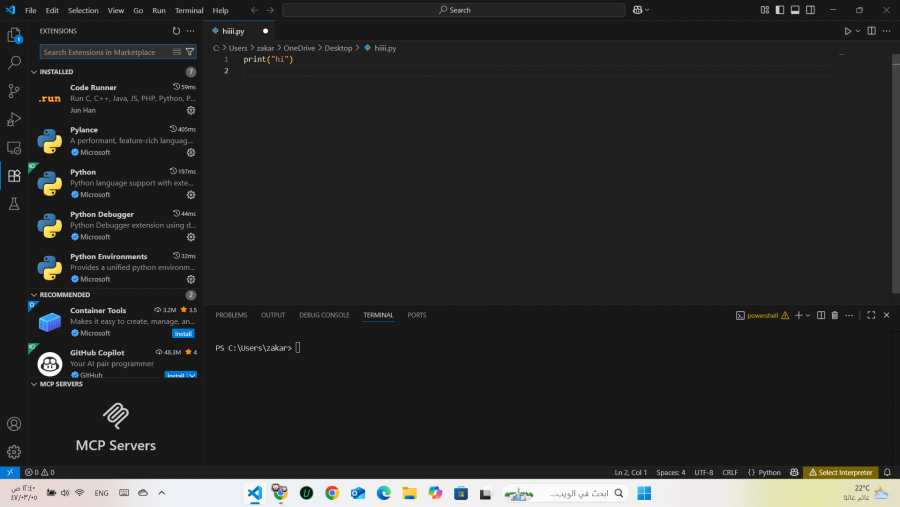Open the Source Control view
The width and height of the screenshot is (900, 507).
(14, 91)
